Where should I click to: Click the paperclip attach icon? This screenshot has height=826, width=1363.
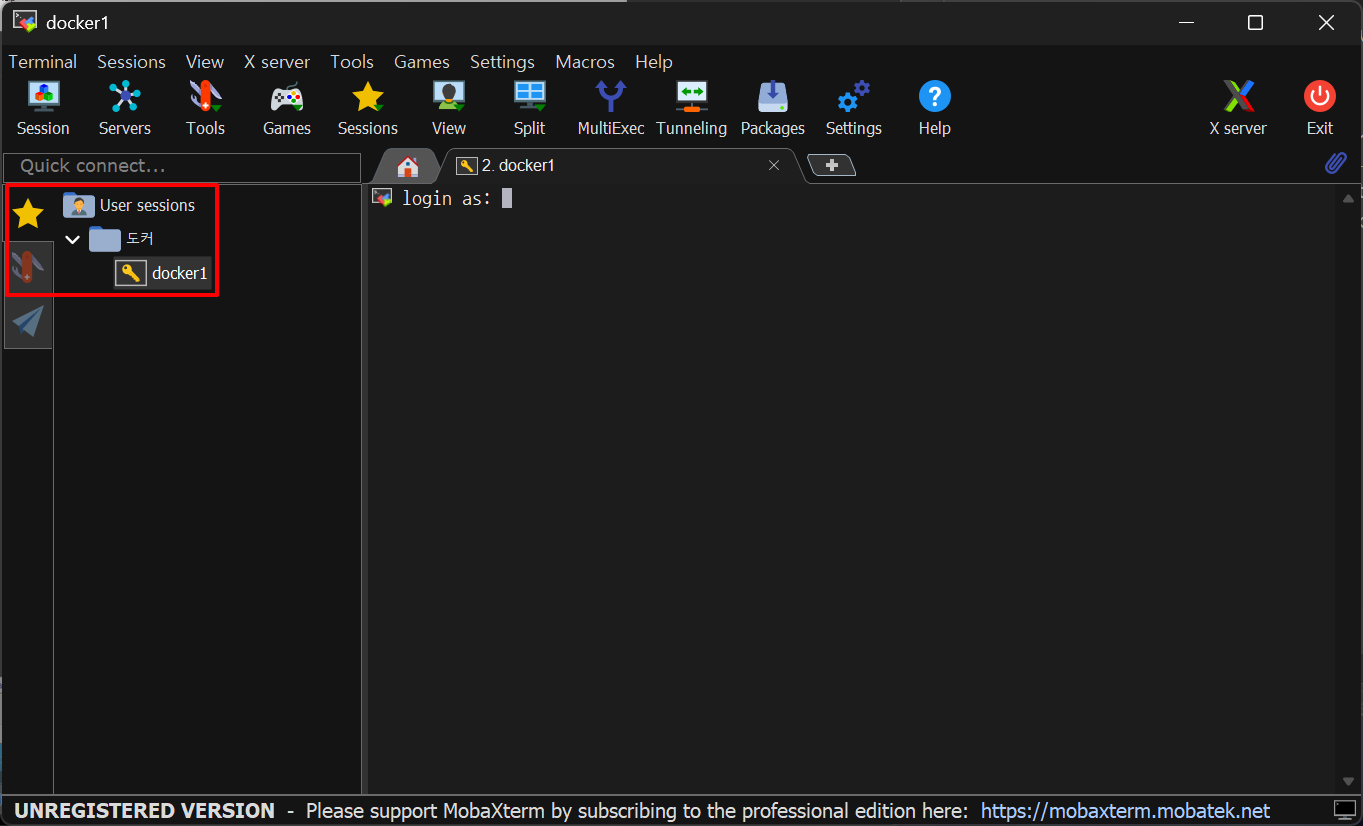pyautogui.click(x=1335, y=163)
